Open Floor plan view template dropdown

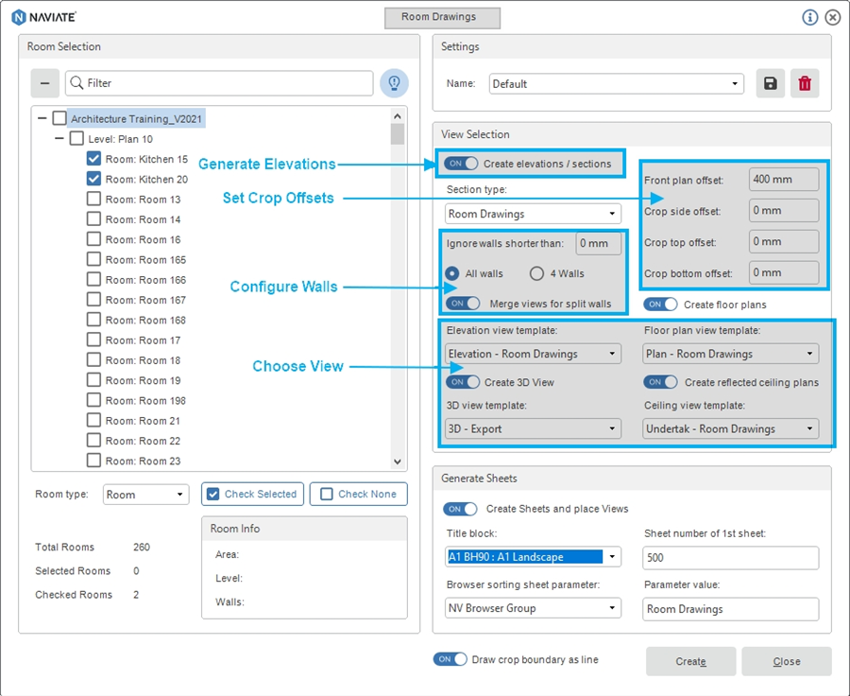point(730,353)
